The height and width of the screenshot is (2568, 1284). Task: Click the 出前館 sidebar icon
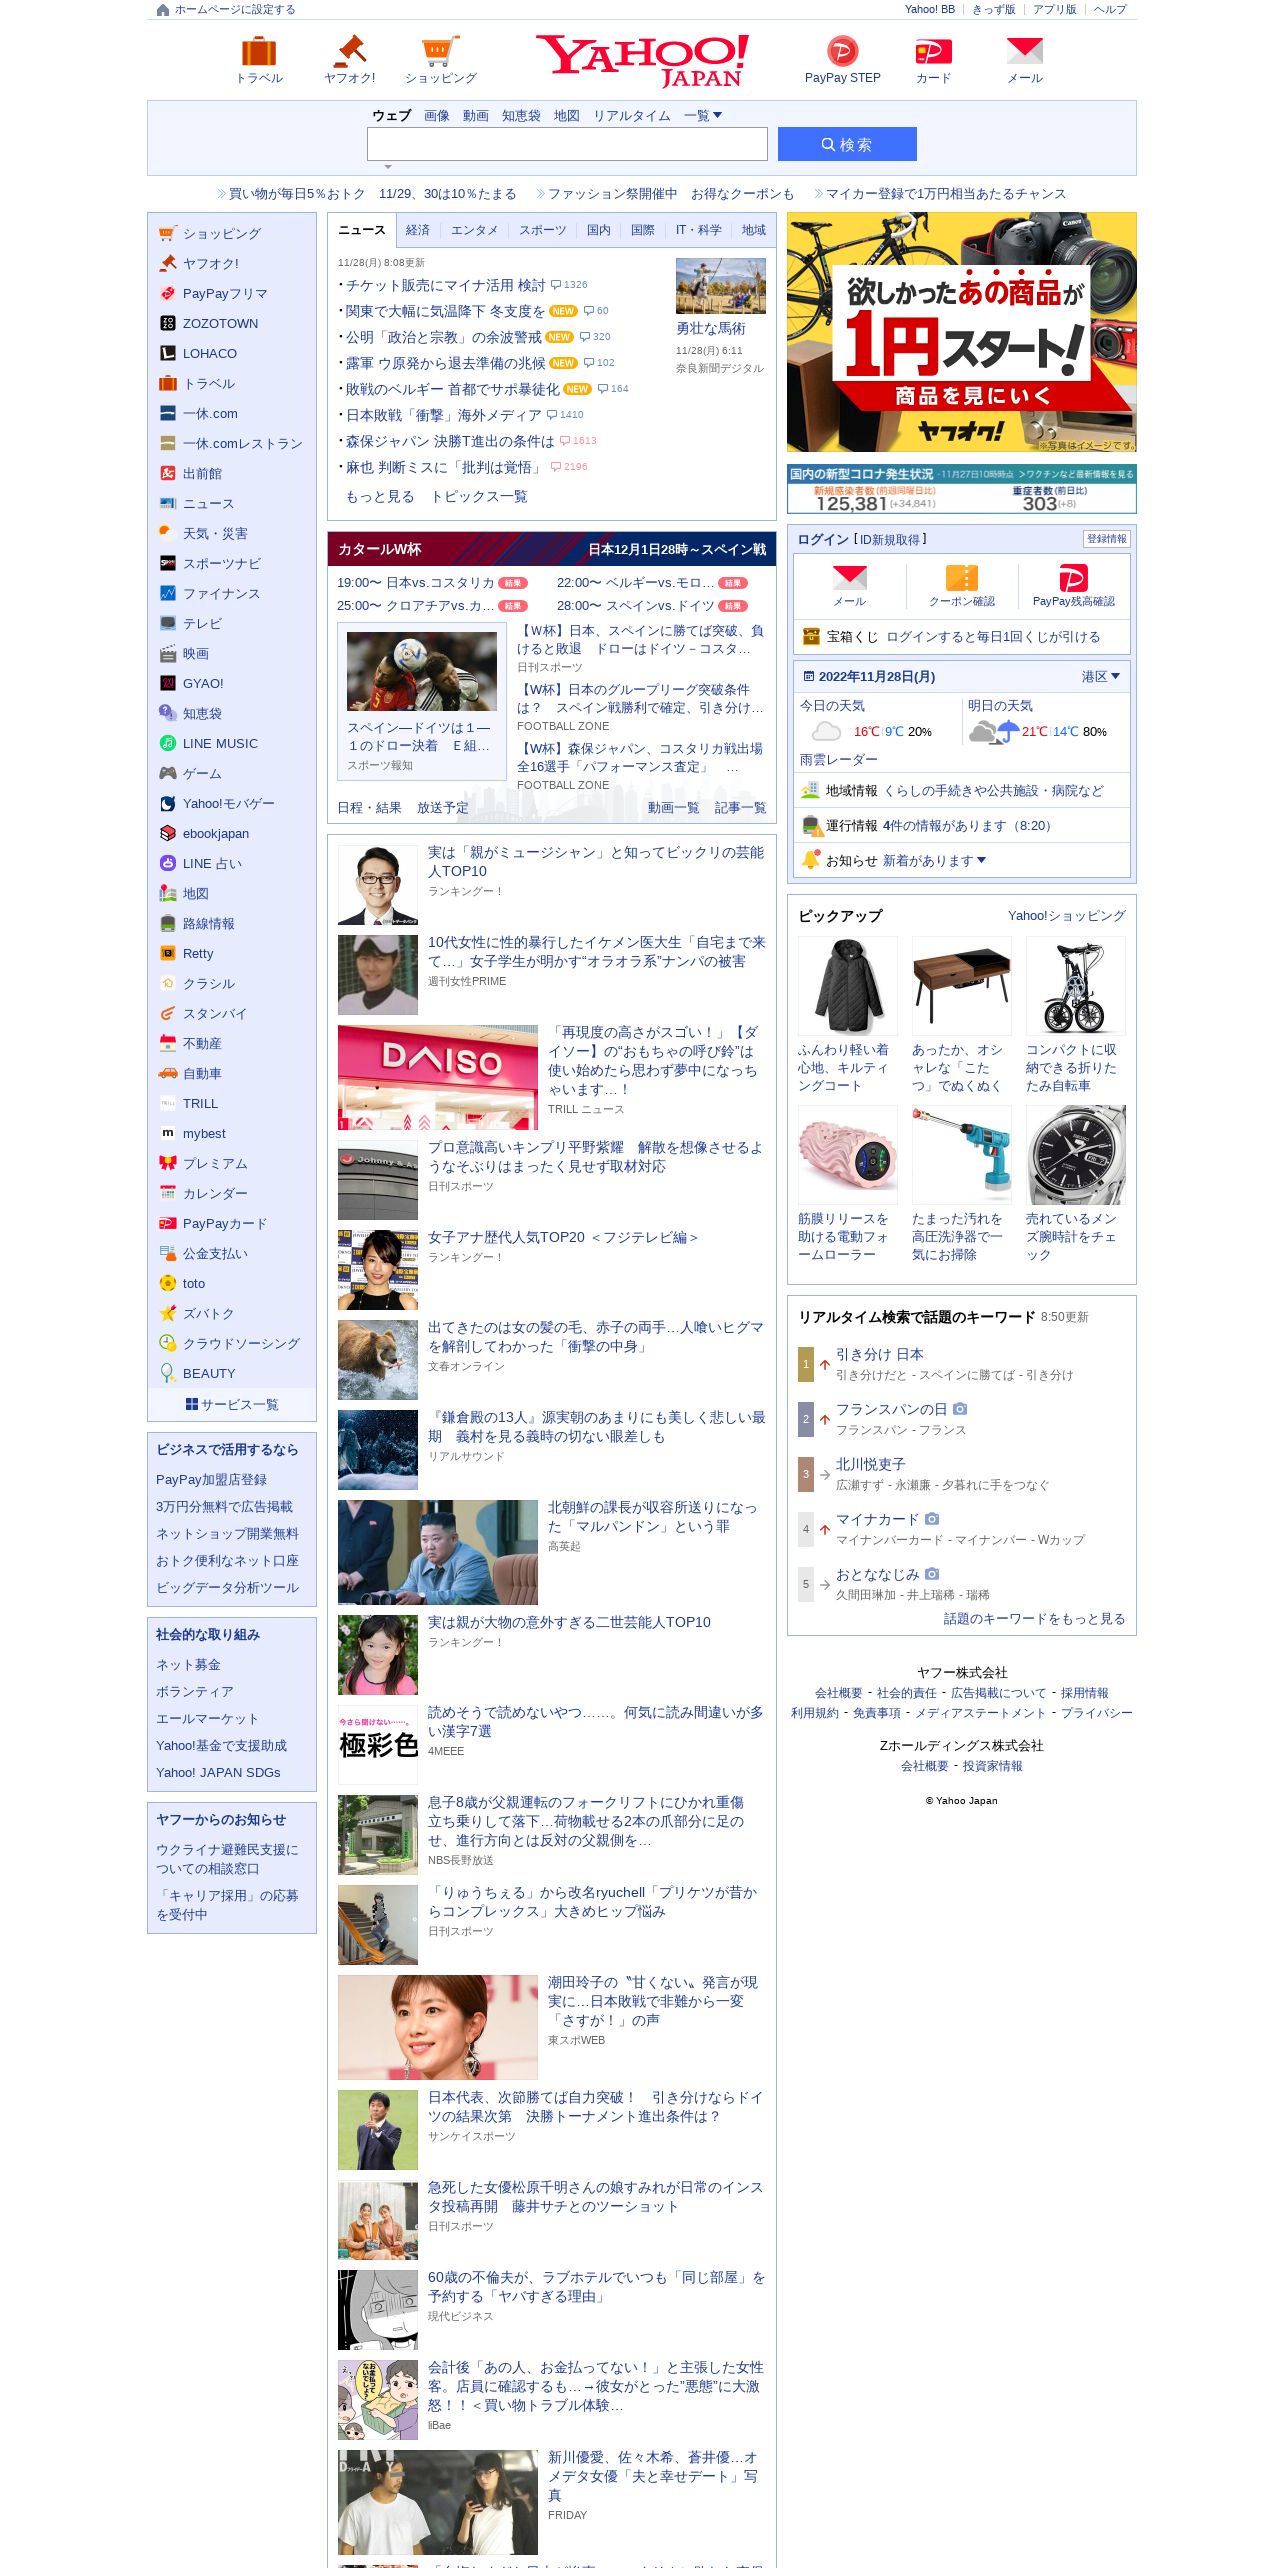pos(168,473)
